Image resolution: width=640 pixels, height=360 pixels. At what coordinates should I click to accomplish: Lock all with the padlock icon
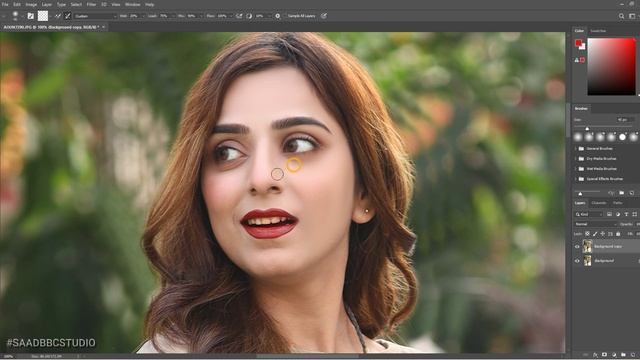tap(618, 234)
